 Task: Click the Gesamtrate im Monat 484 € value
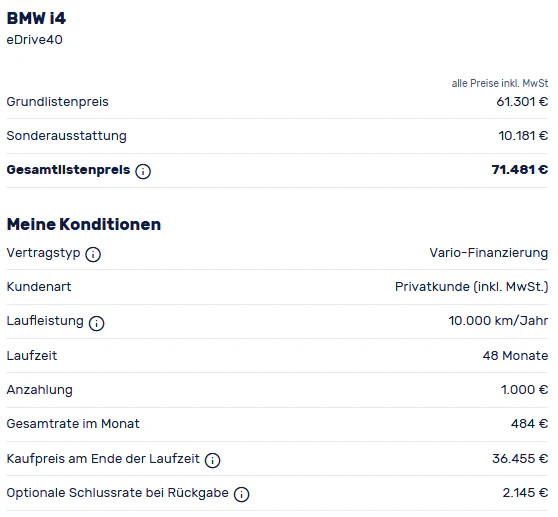(530, 424)
